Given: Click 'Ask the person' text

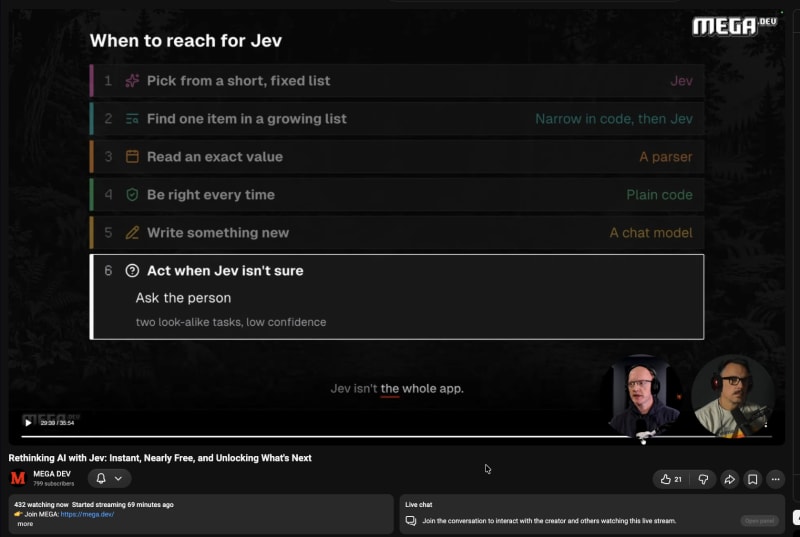Looking at the screenshot, I should click(183, 298).
